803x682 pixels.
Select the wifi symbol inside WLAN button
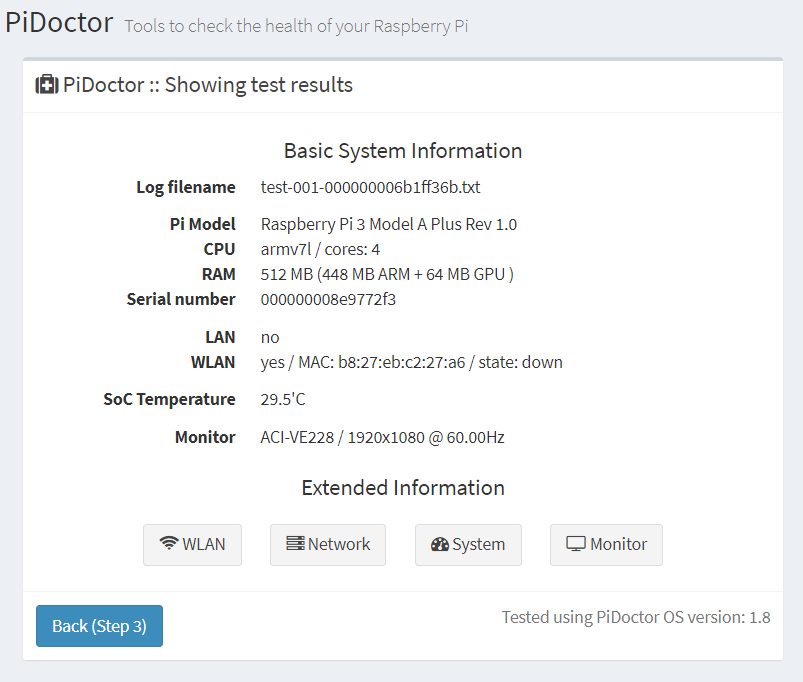170,543
